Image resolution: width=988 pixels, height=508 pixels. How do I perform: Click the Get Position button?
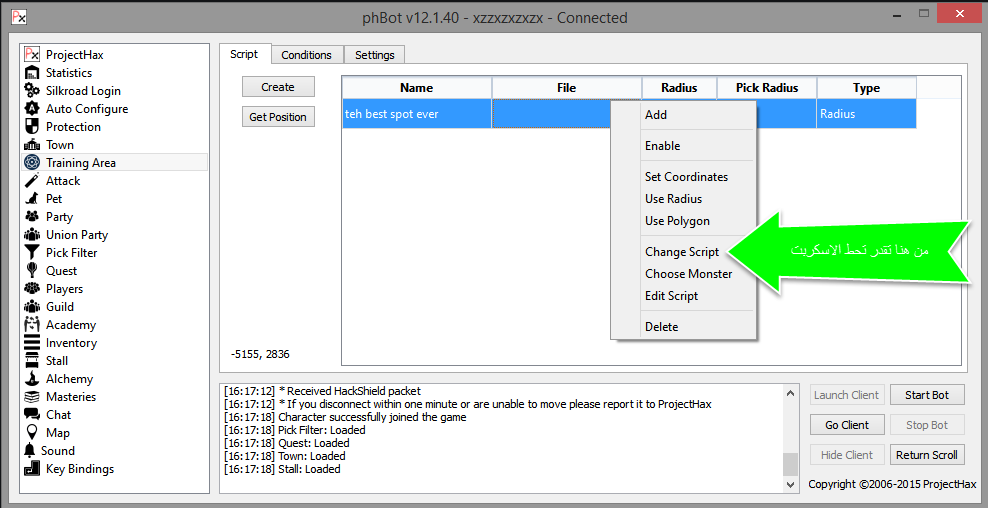click(x=278, y=117)
